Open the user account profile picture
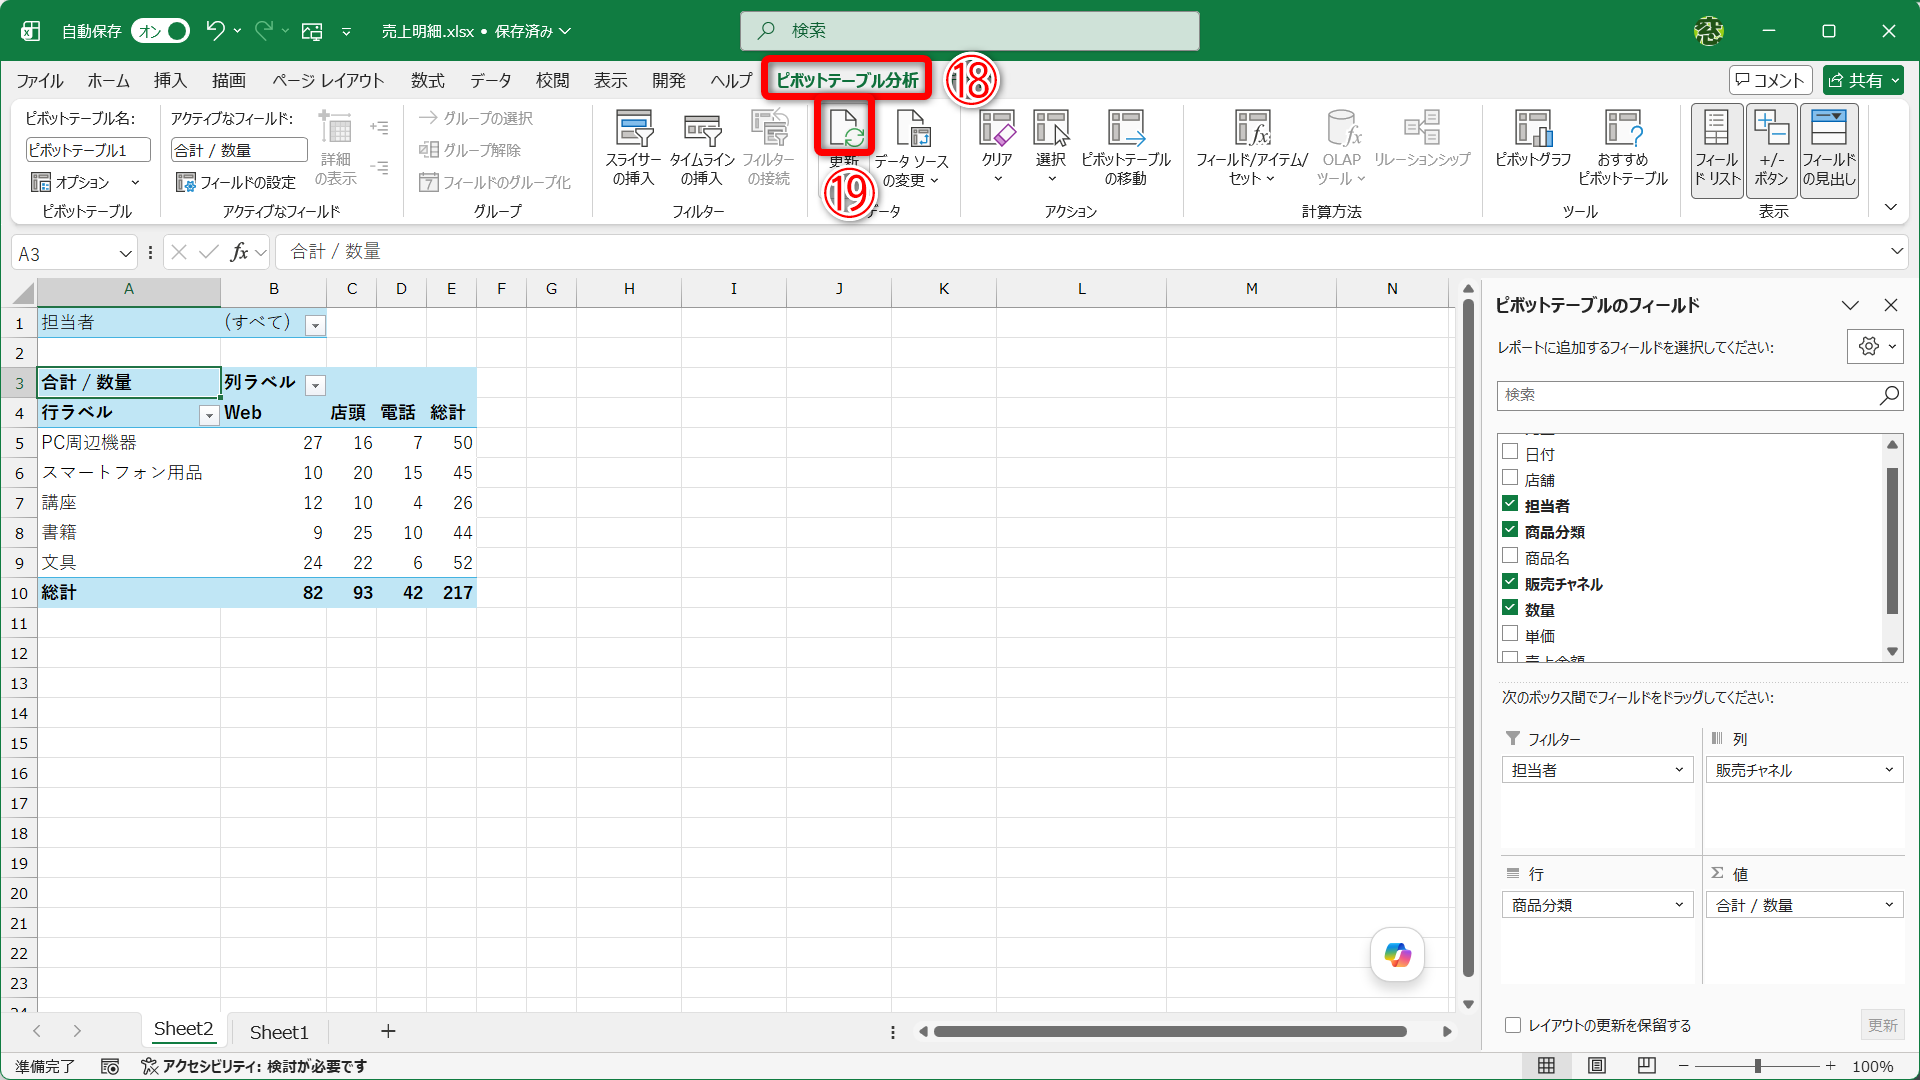 click(x=1709, y=31)
